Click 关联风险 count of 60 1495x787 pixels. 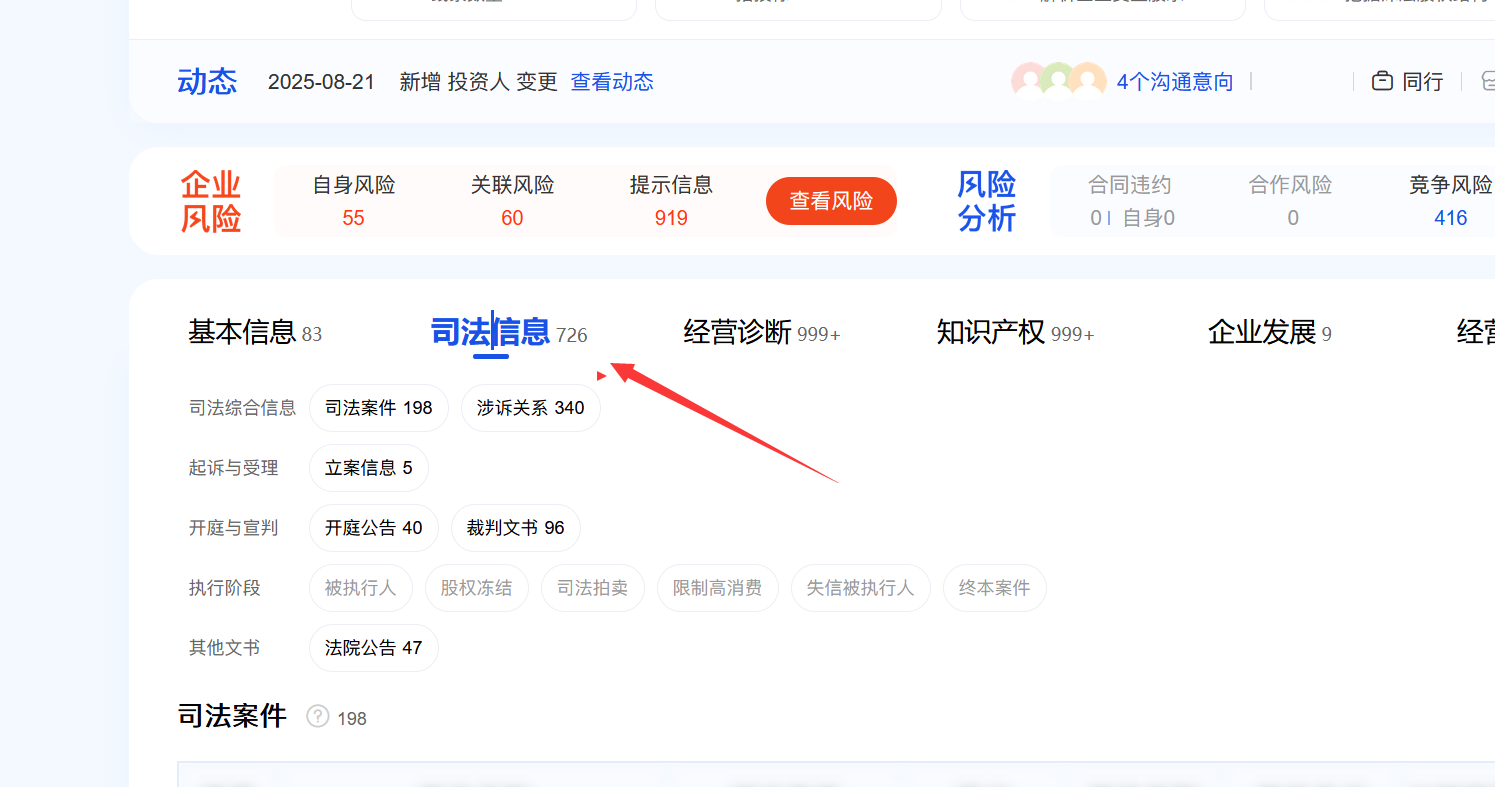[512, 218]
